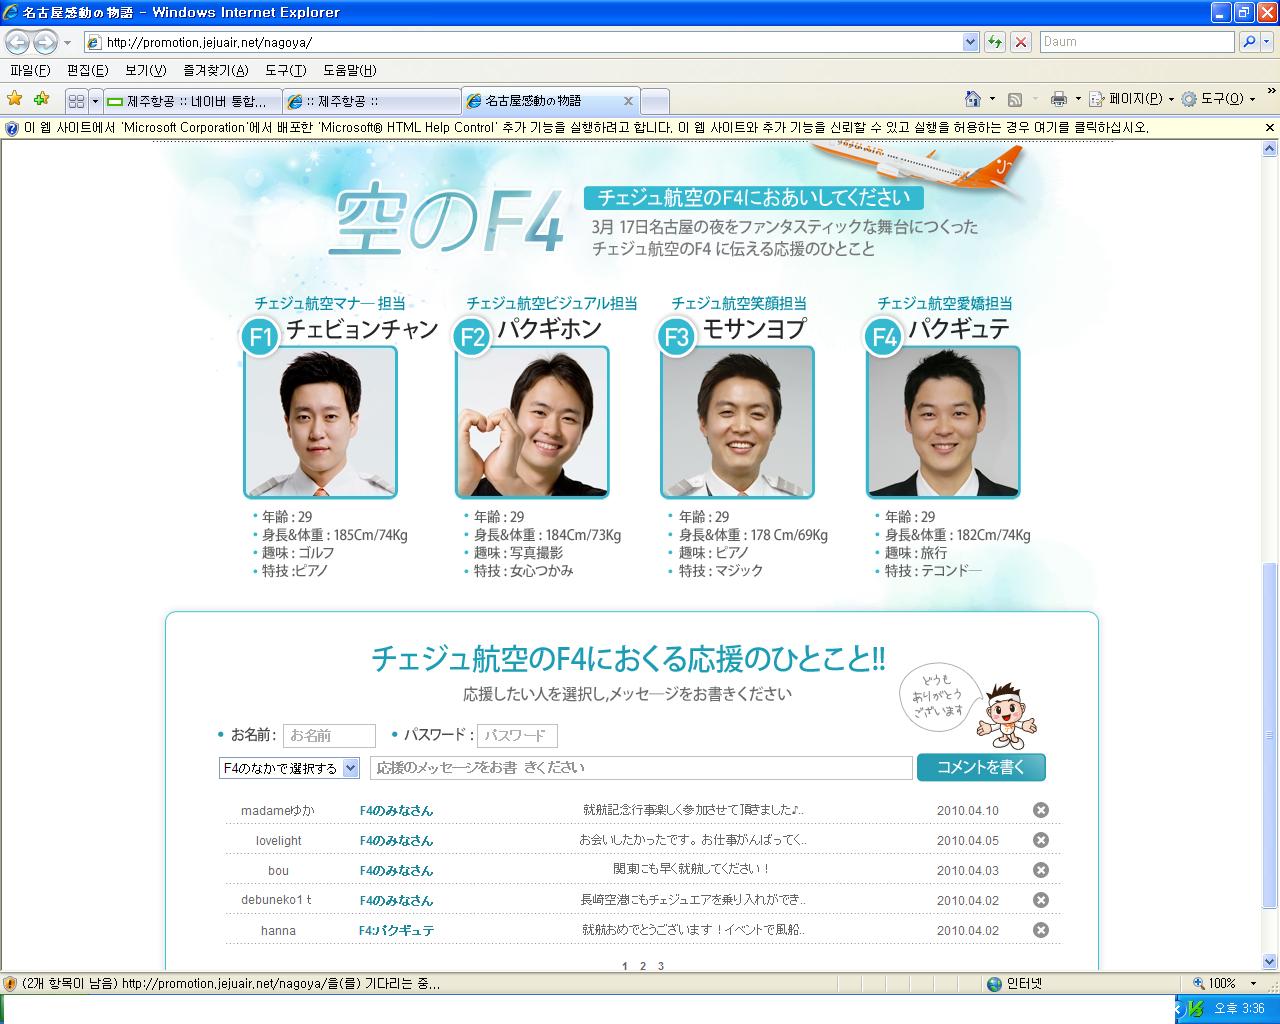This screenshot has width=1280, height=1024.
Task: Switch to the 제주항공 :: 네이버 통합 tab
Action: pyautogui.click(x=192, y=101)
